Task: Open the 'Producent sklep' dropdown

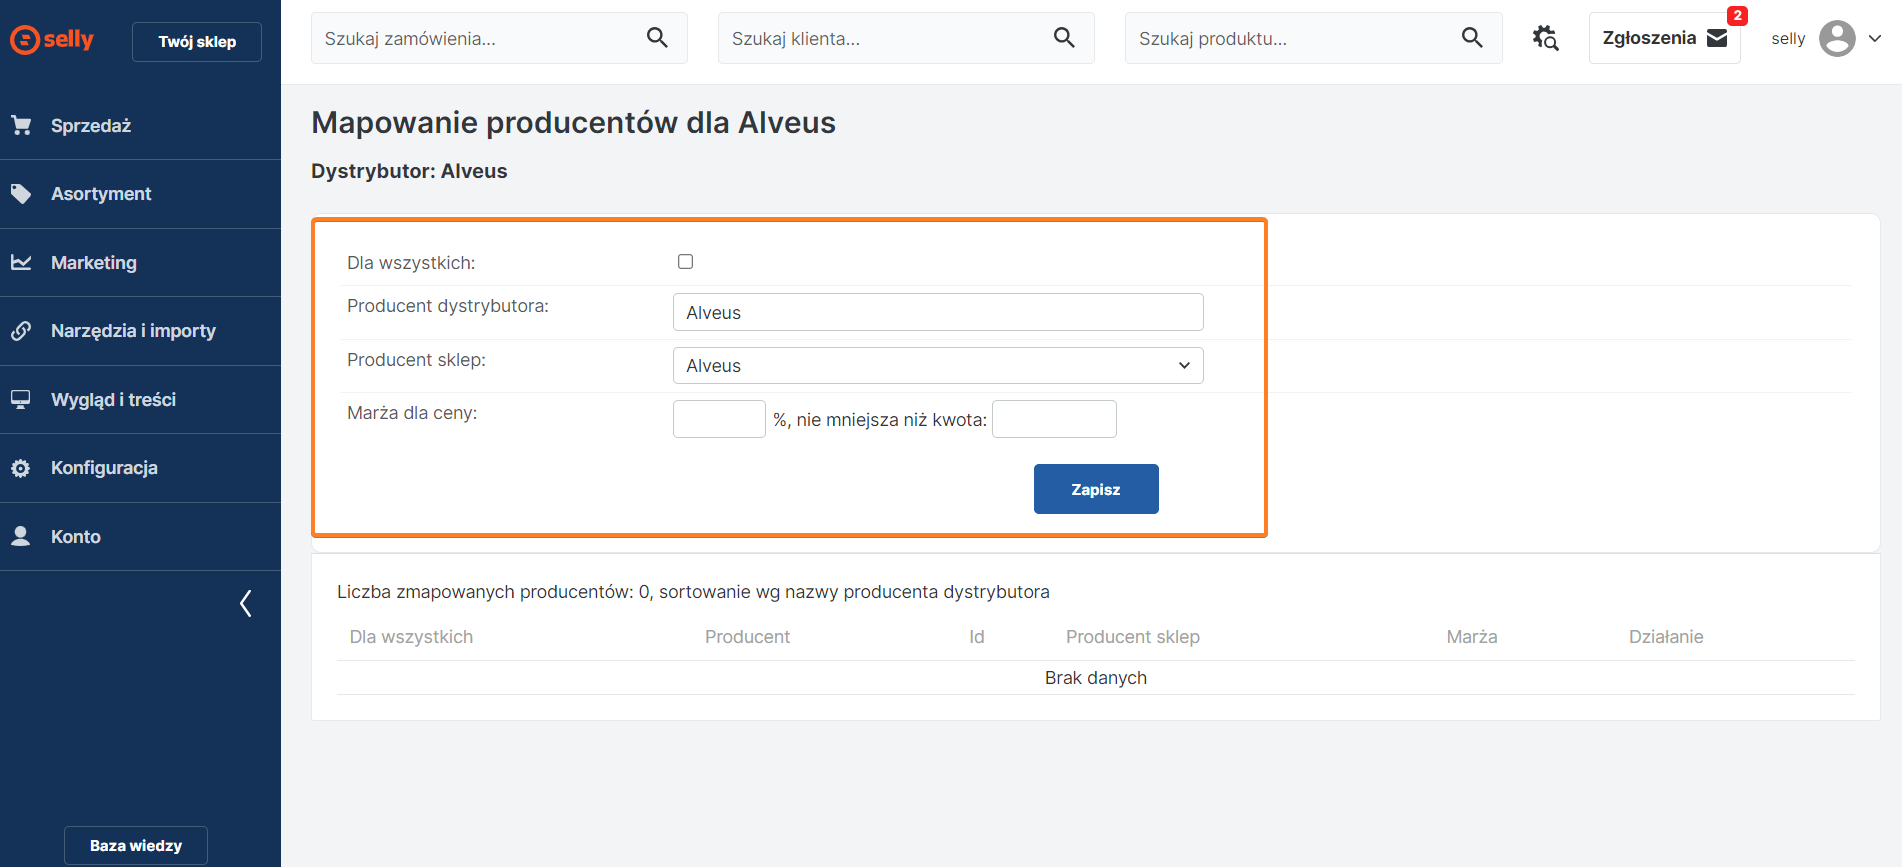Action: click(937, 366)
